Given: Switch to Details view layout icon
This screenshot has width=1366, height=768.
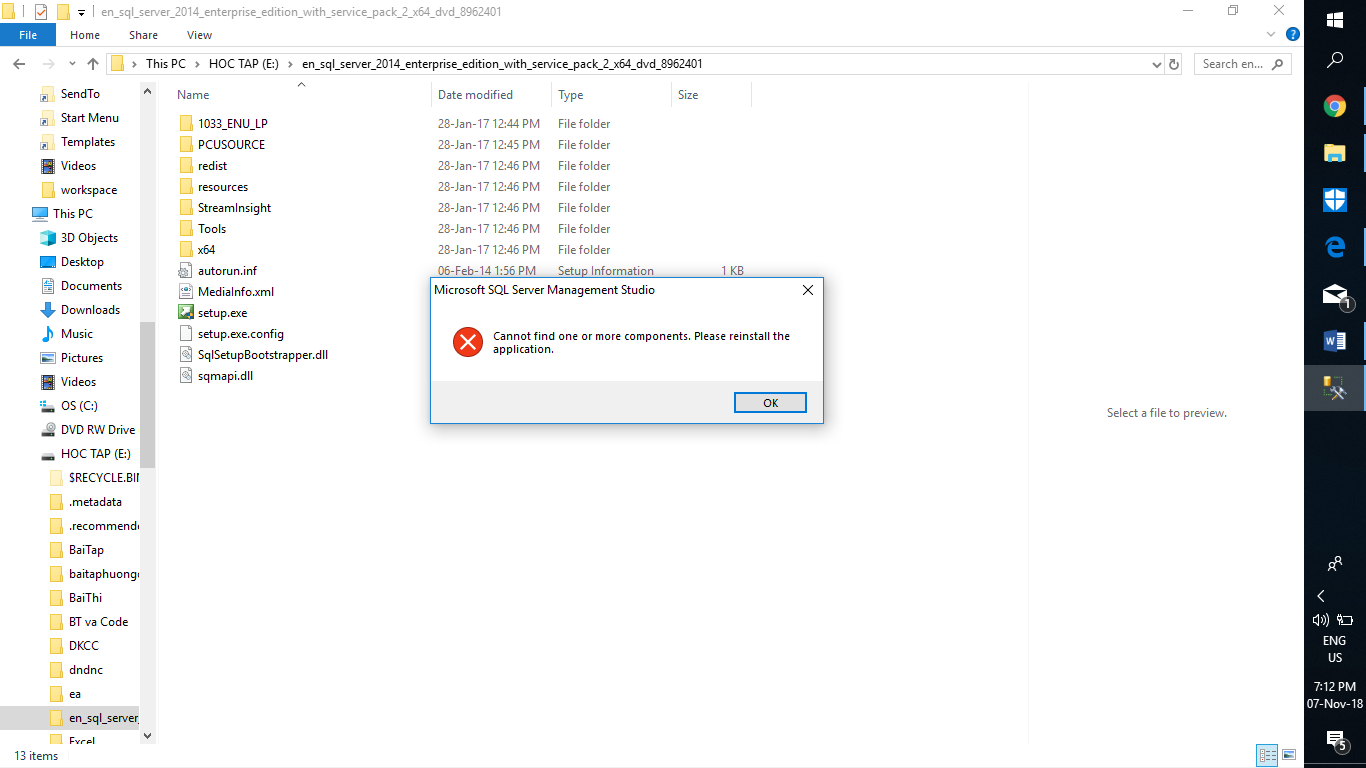Looking at the screenshot, I should [x=1267, y=755].
